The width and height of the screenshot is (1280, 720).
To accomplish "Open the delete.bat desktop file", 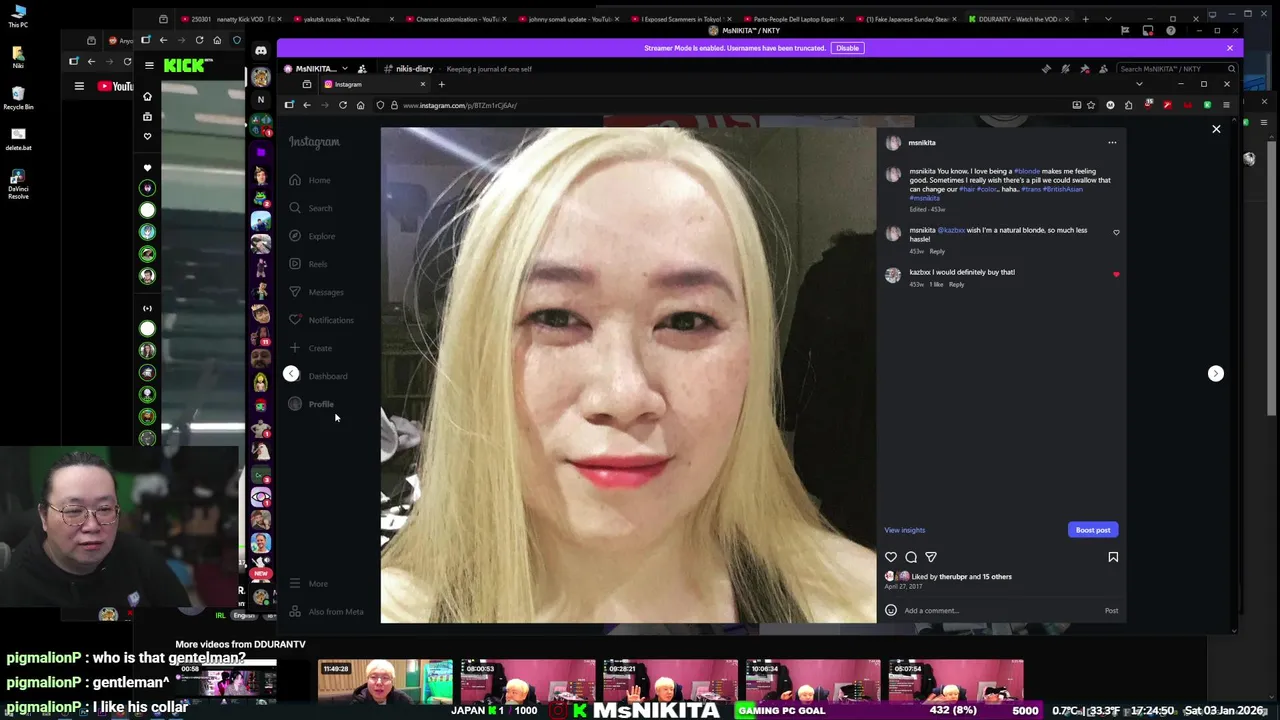I will 18,138.
